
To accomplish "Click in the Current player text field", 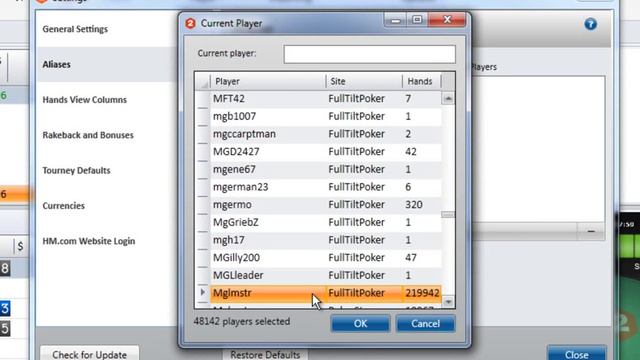I will click(369, 54).
